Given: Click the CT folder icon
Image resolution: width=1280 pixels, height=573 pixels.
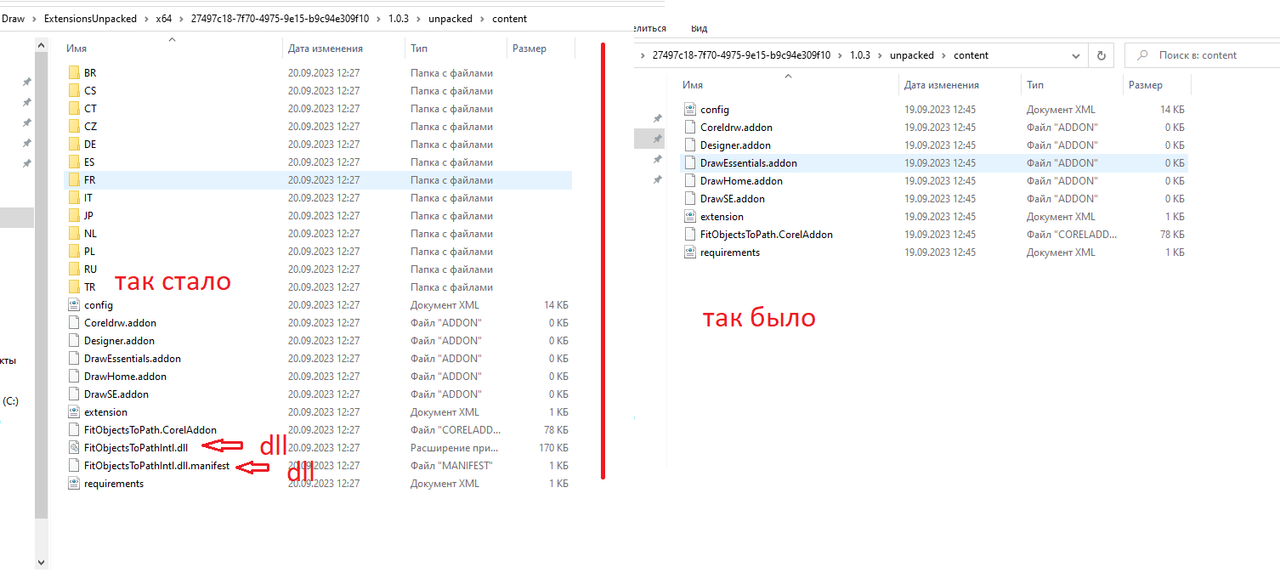Looking at the screenshot, I should 74,109.
